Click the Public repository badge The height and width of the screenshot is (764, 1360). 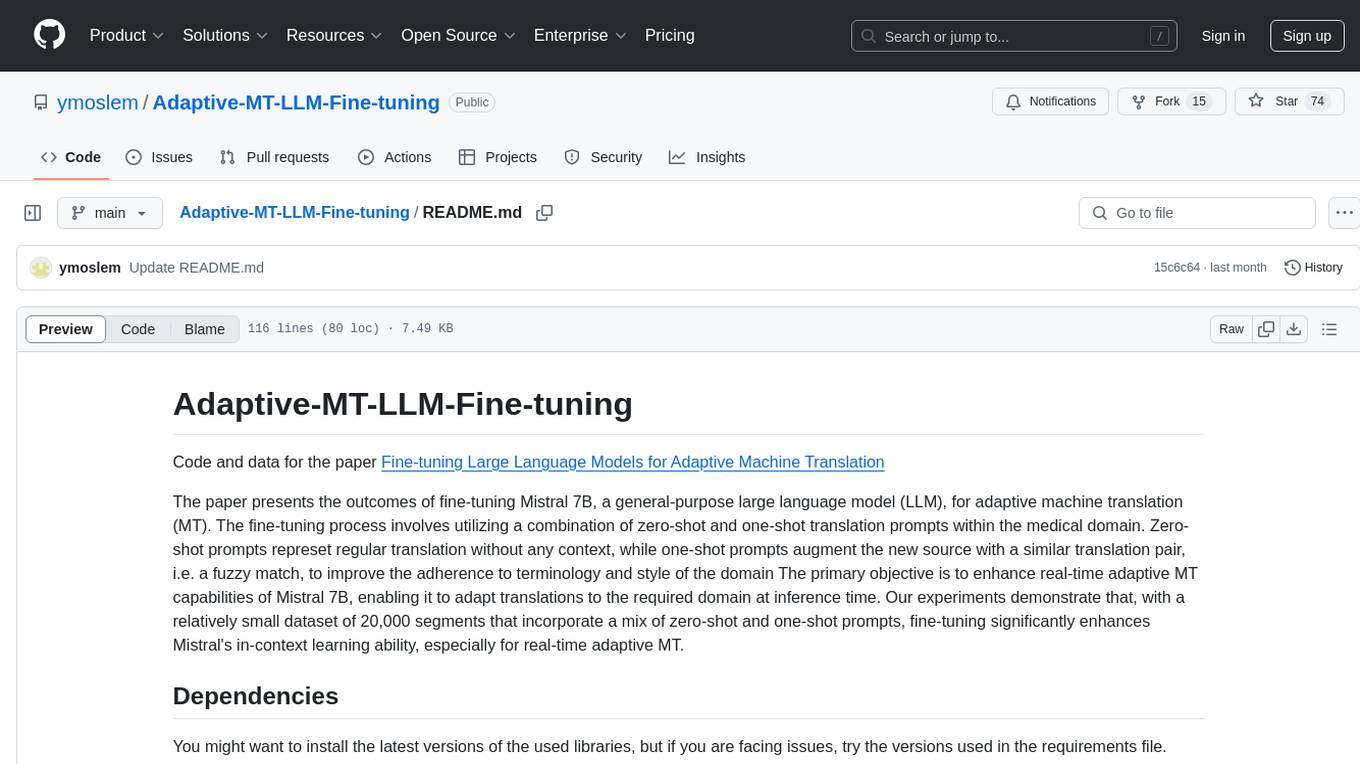tap(472, 102)
